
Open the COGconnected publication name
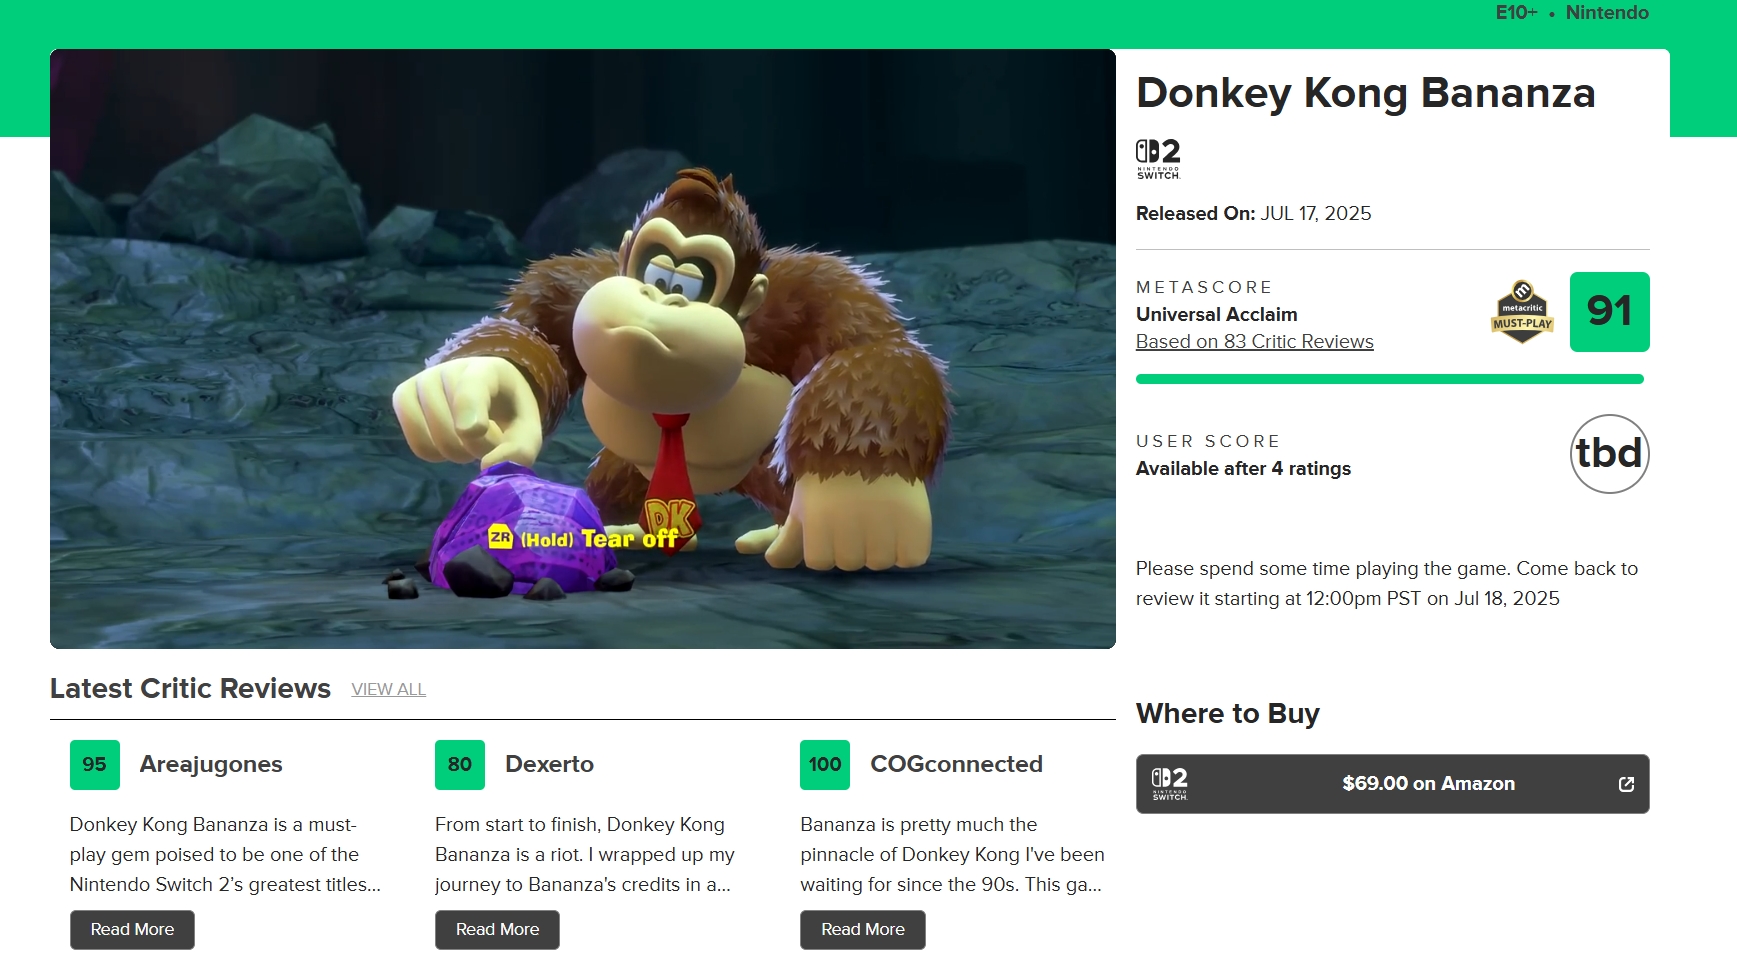pos(956,765)
